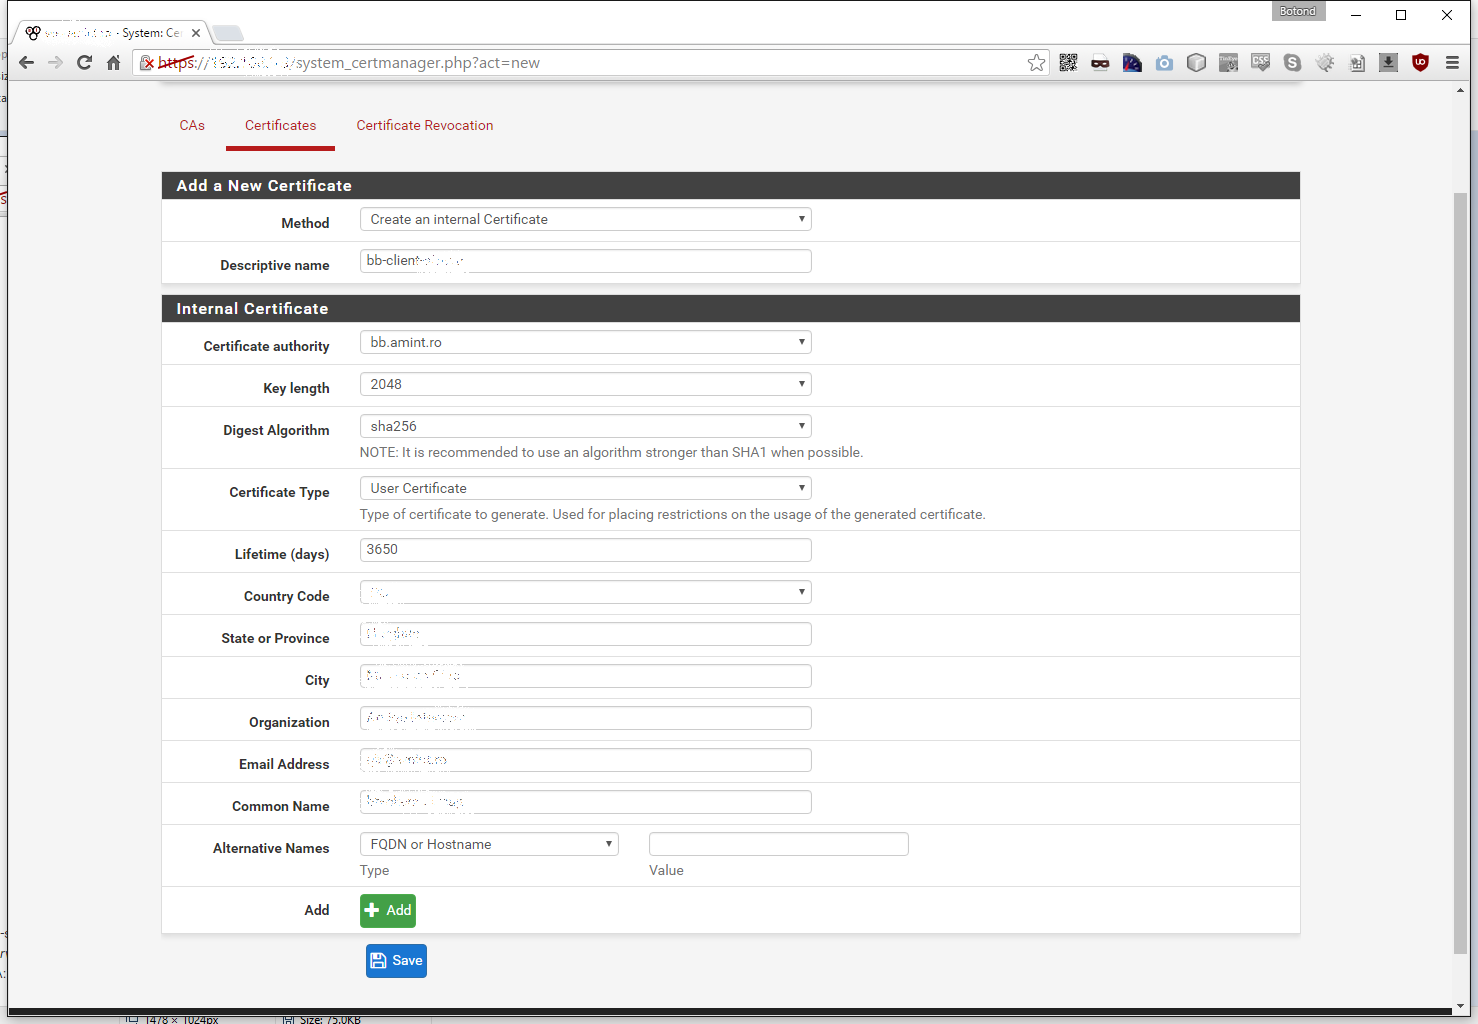This screenshot has width=1478, height=1024.
Task: Click the Email Address field
Action: (x=585, y=760)
